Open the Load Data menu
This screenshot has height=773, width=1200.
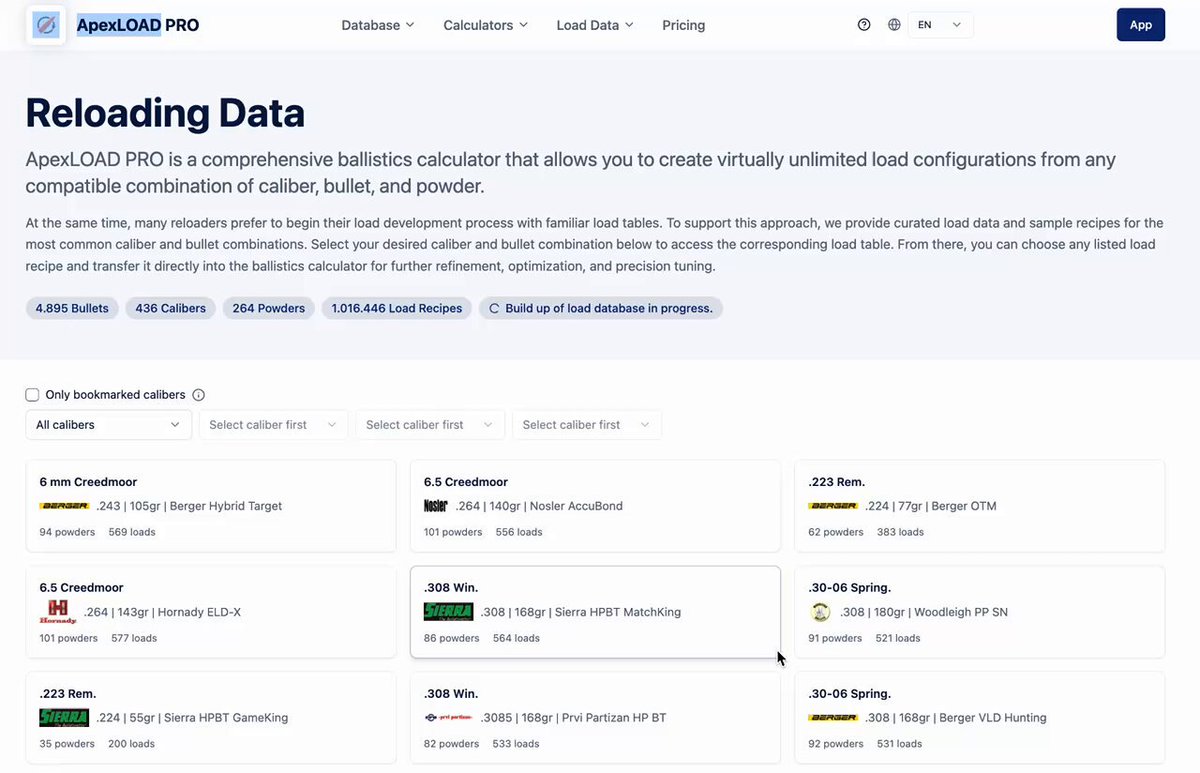(595, 25)
